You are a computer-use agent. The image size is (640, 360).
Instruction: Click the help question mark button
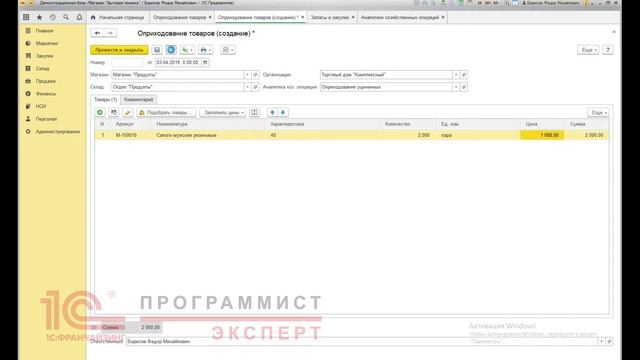click(x=608, y=50)
